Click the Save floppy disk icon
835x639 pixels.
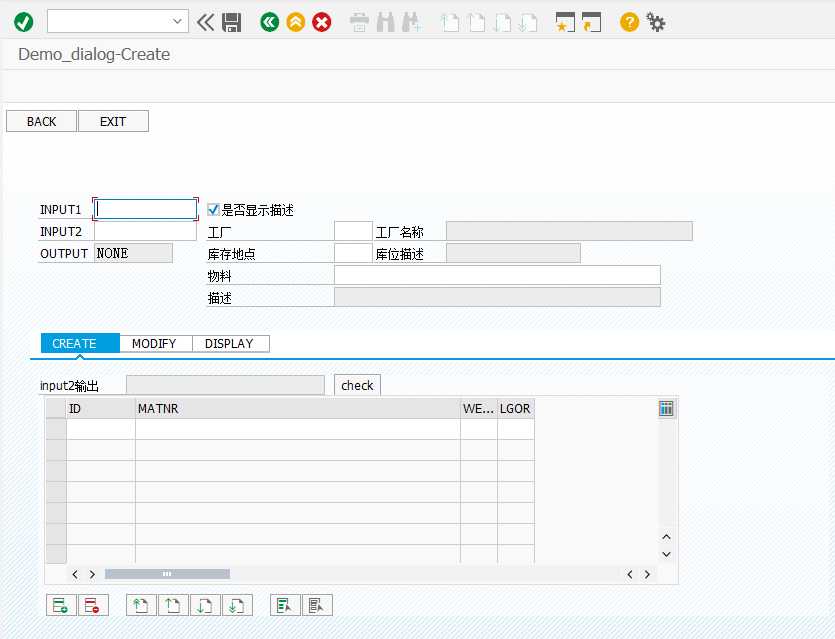point(231,22)
